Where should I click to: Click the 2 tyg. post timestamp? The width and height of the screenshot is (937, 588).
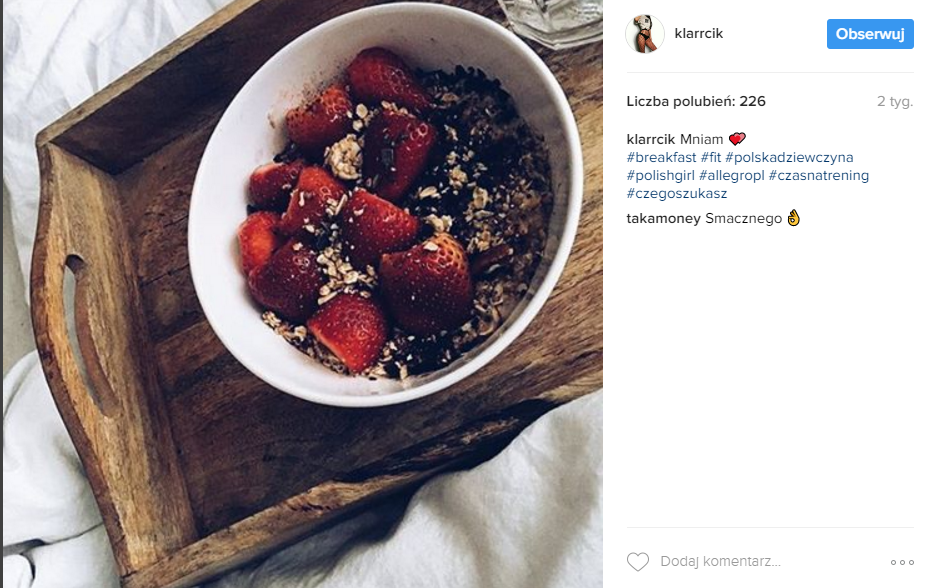pos(895,102)
